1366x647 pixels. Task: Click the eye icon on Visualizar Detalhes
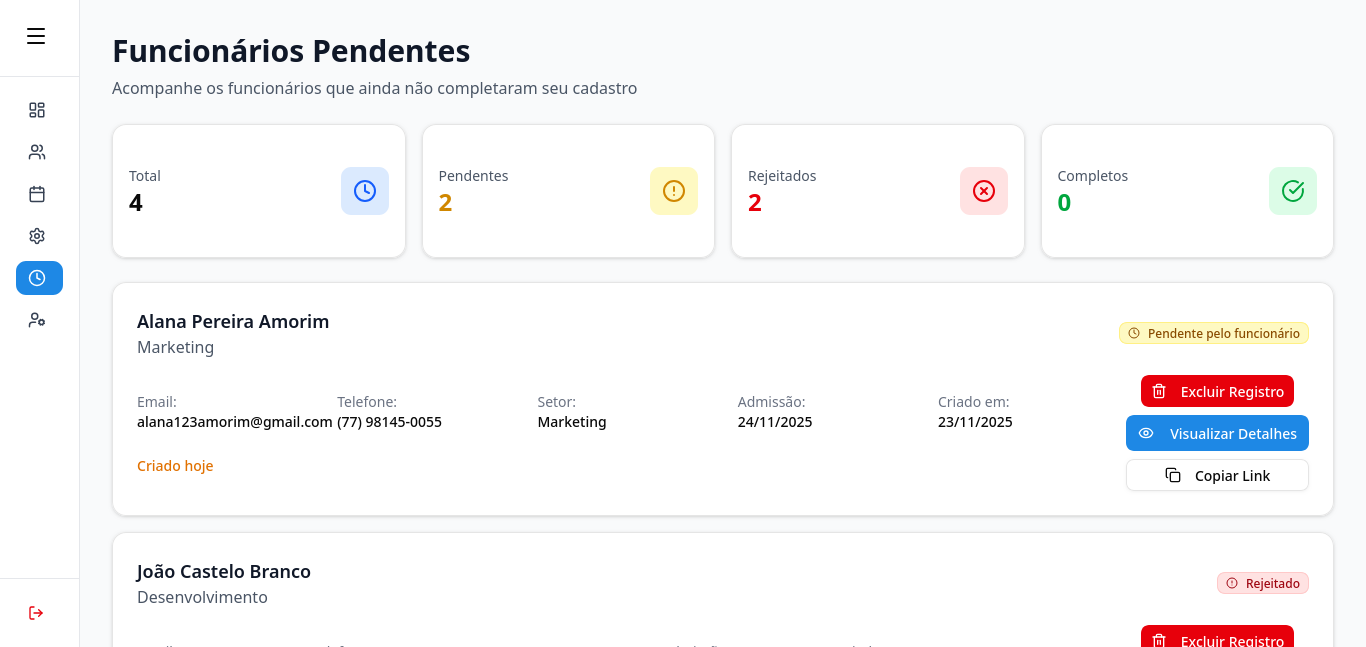(x=1146, y=433)
